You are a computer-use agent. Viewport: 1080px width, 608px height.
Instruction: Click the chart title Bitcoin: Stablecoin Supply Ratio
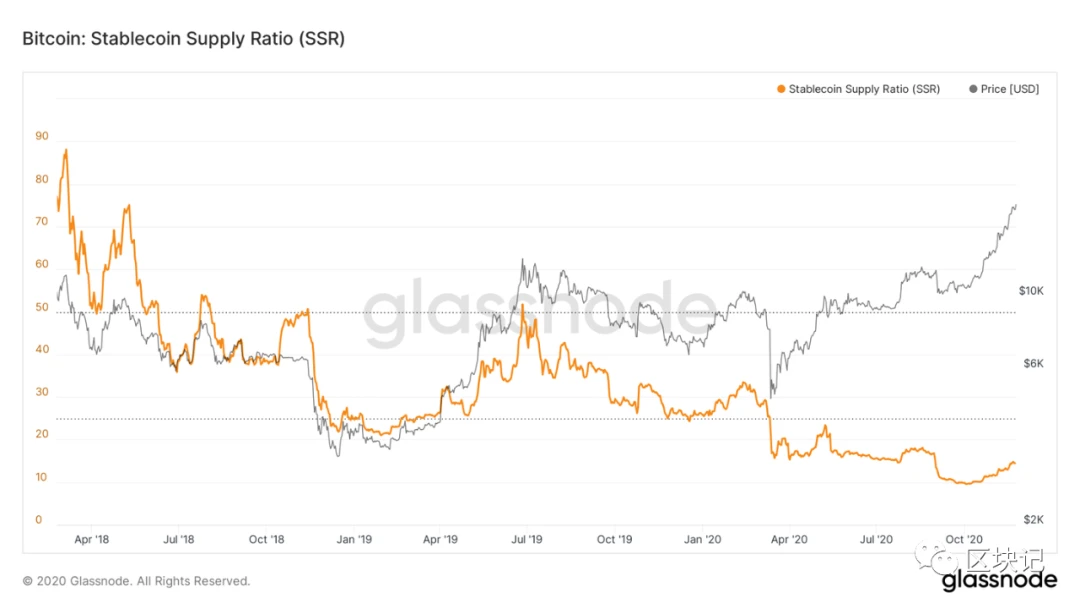click(x=184, y=39)
